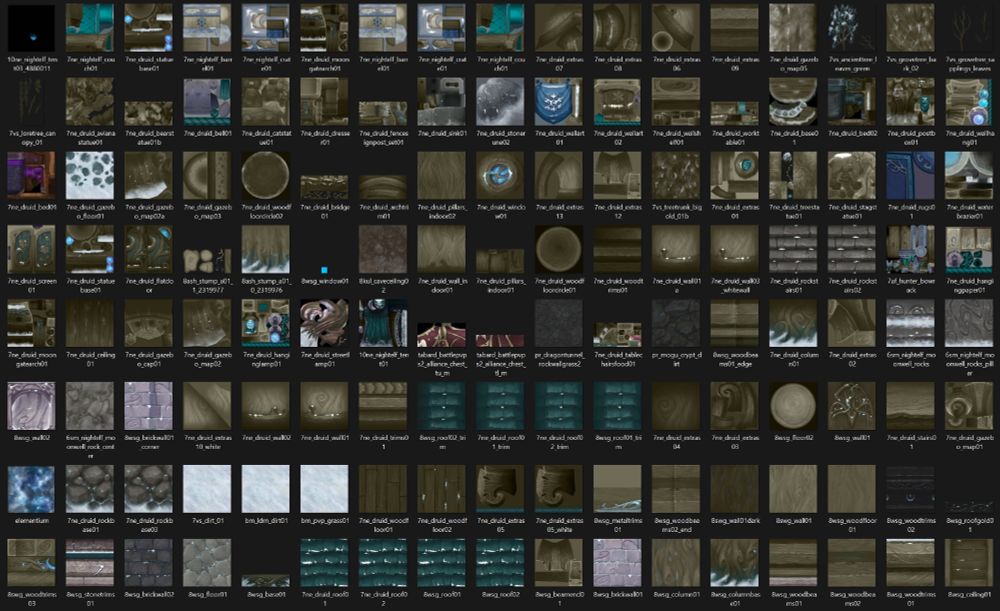1000x611 pixels.
Task: Select the 8wsg_wall01dark texture
Action: tap(735, 489)
